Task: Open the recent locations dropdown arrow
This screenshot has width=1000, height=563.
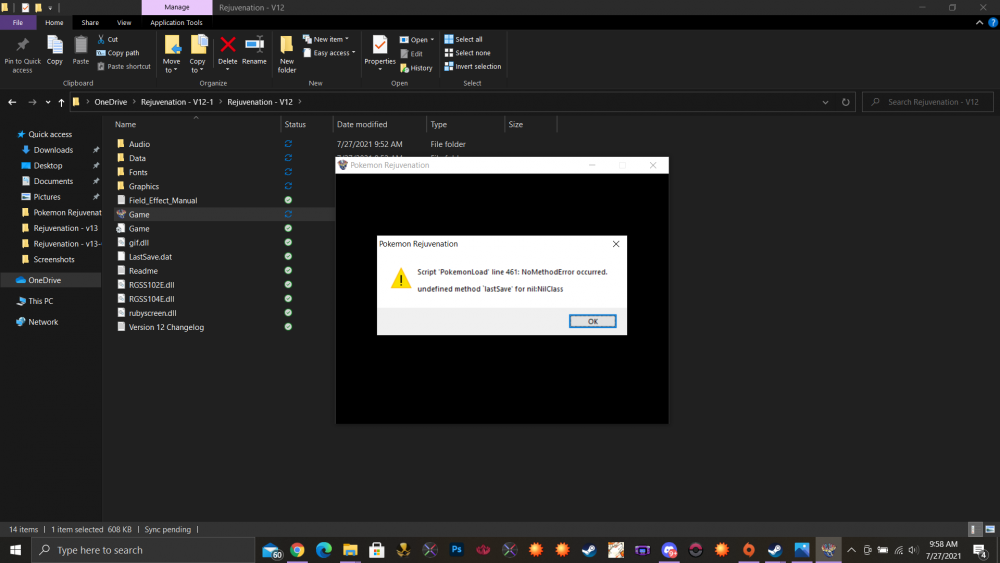Action: pos(48,102)
